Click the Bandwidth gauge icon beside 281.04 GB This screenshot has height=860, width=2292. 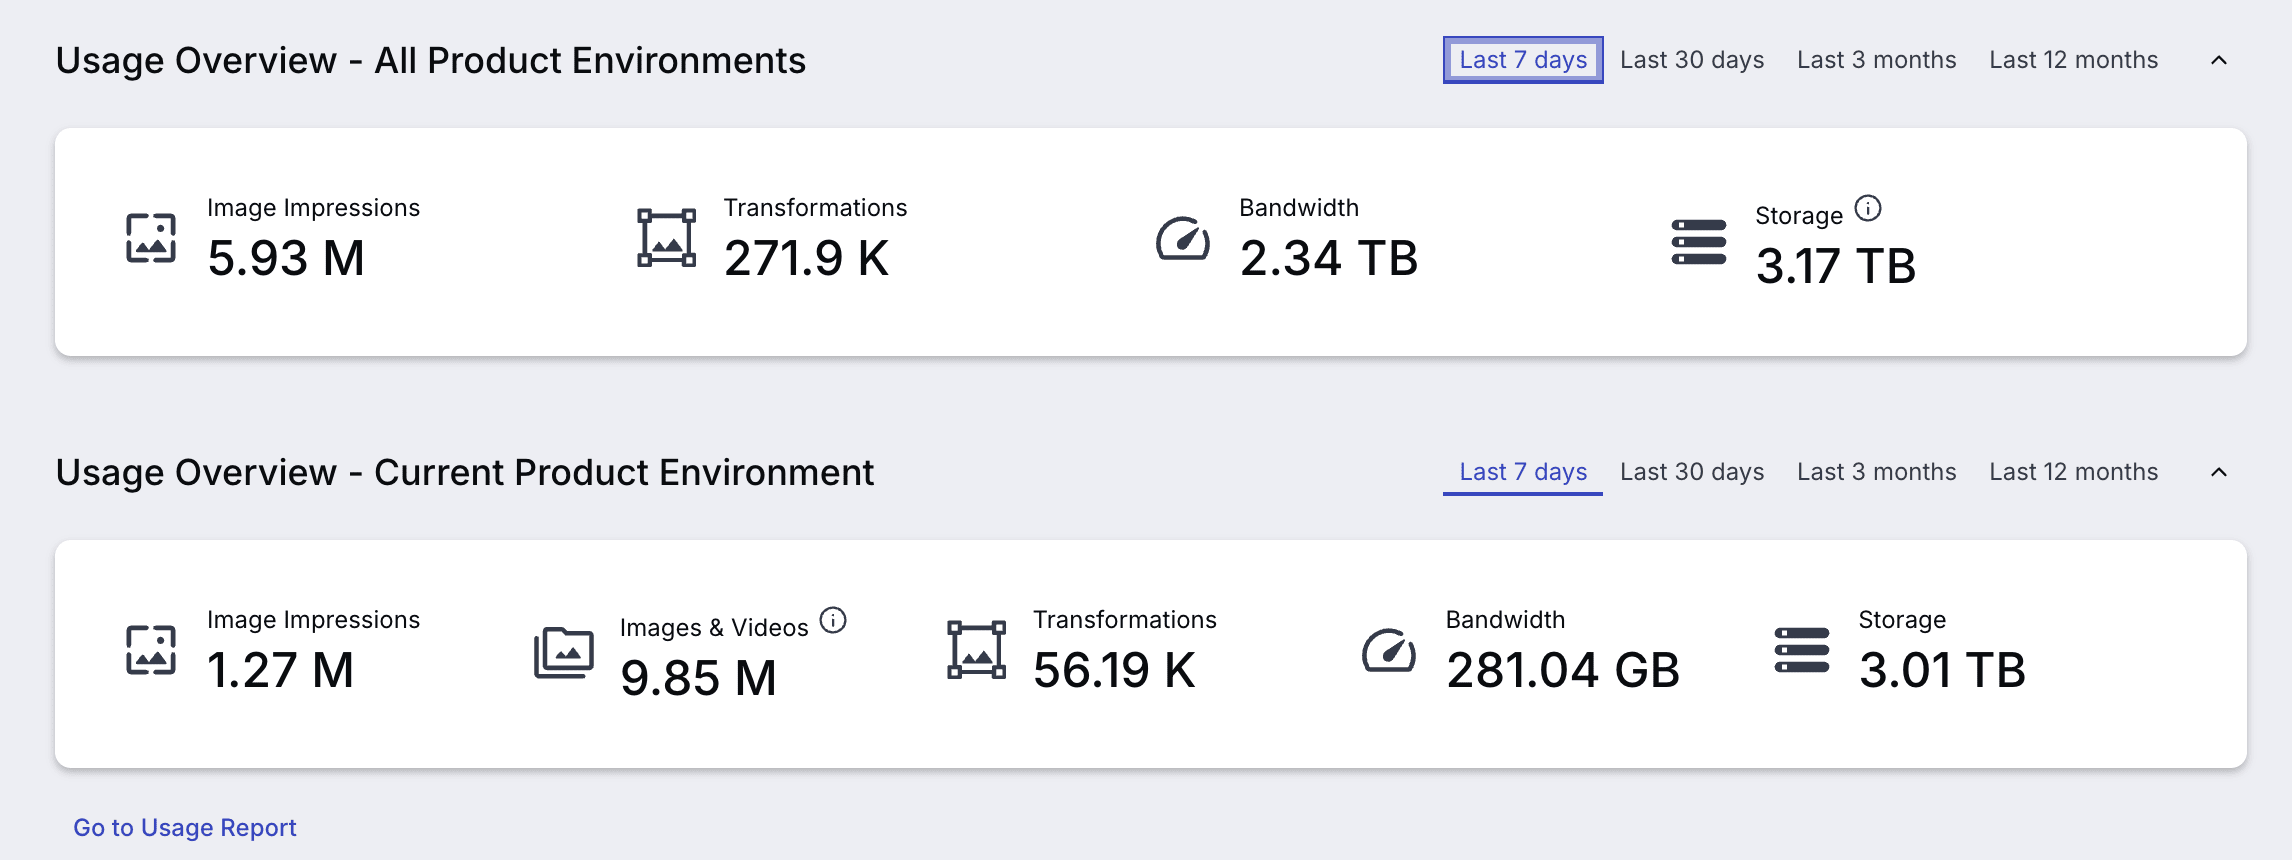click(1389, 650)
